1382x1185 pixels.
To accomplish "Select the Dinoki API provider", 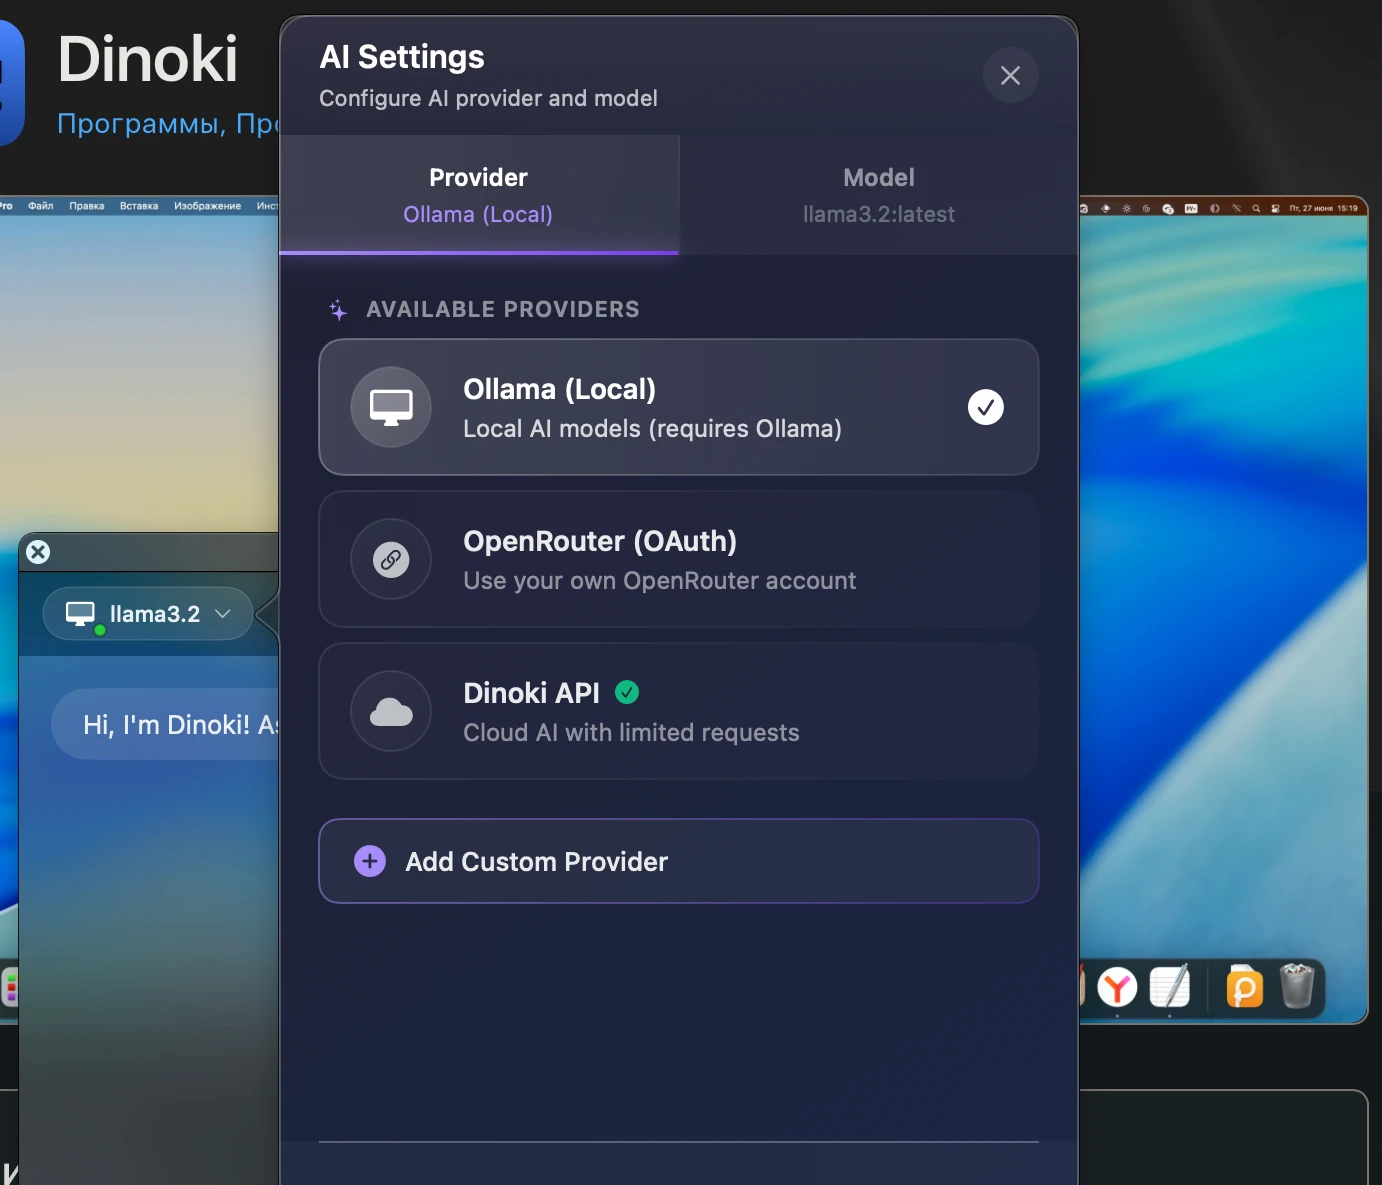I will pos(679,711).
